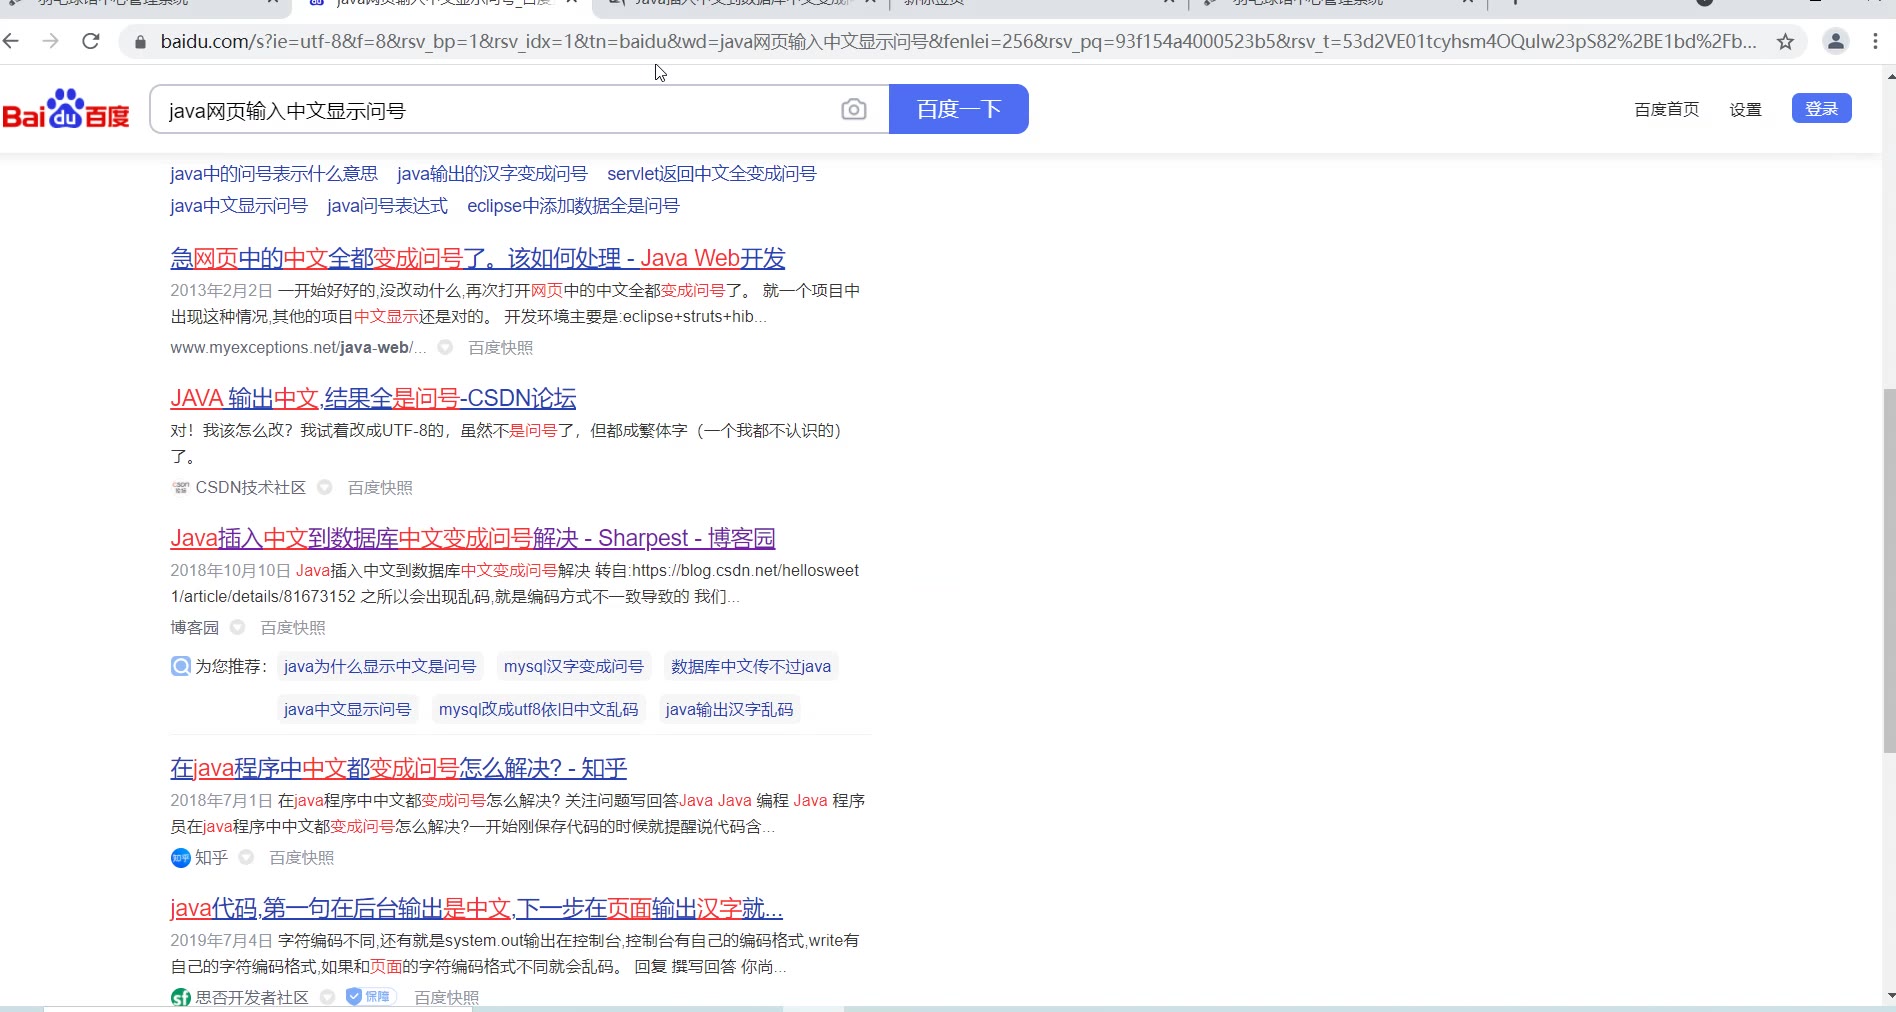Select suggestion chip 数据库中文传不过java
This screenshot has width=1896, height=1012.
751,666
